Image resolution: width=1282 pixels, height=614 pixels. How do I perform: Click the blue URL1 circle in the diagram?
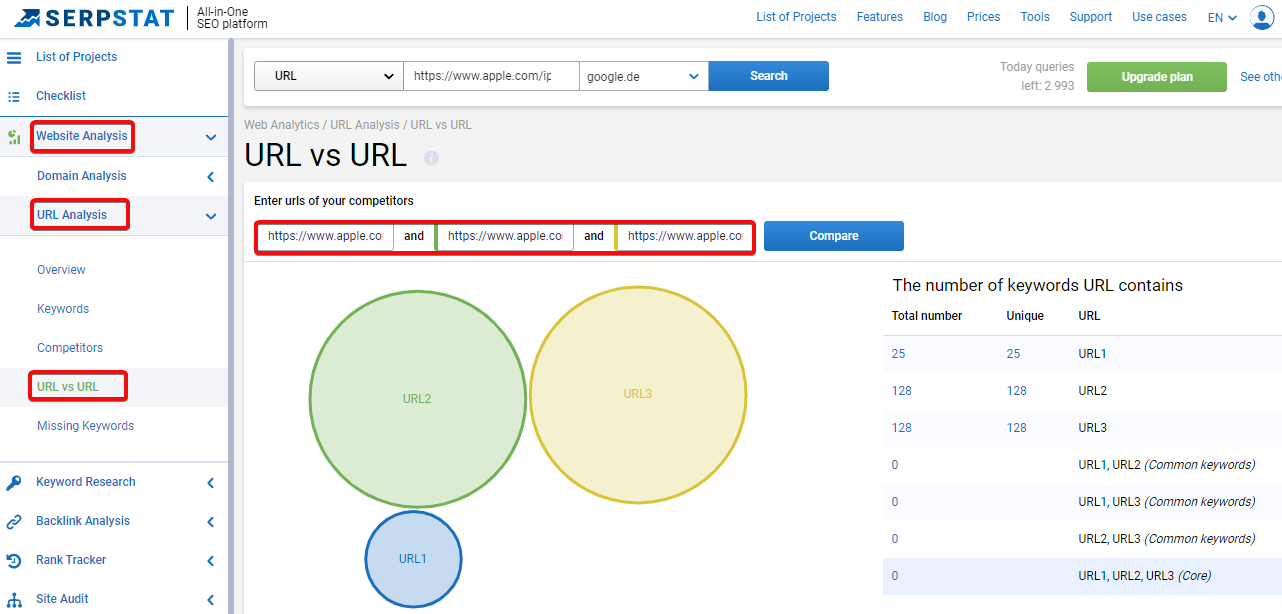(x=413, y=559)
